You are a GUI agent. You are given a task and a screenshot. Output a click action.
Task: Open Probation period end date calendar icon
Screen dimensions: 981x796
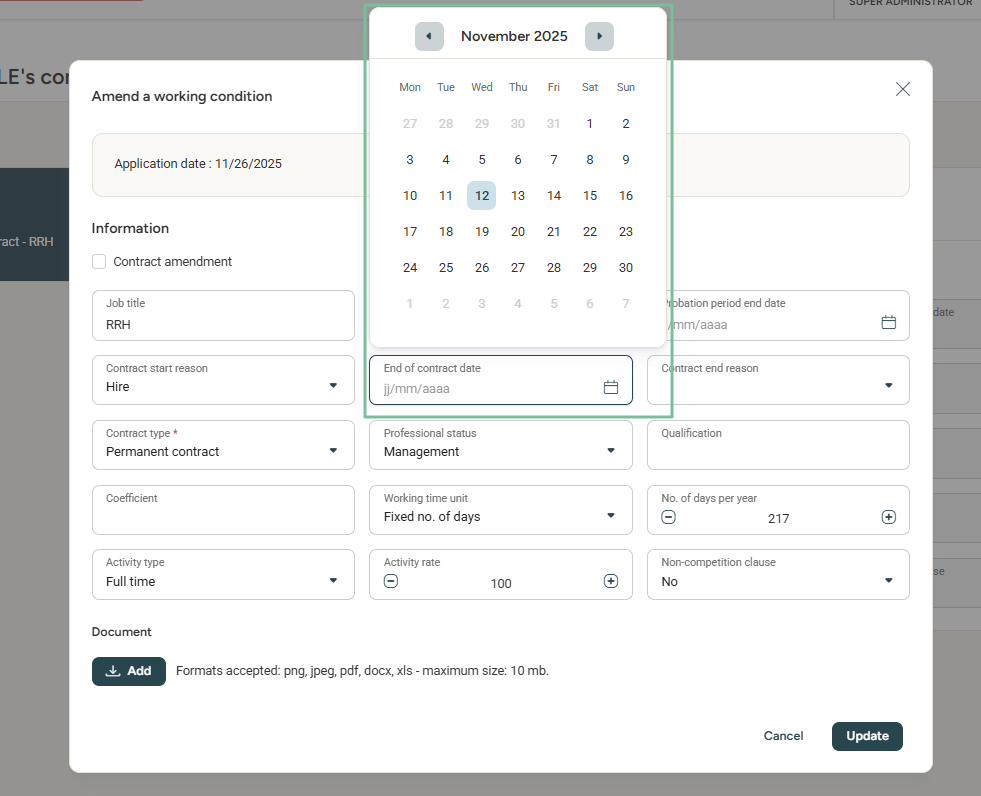click(888, 323)
